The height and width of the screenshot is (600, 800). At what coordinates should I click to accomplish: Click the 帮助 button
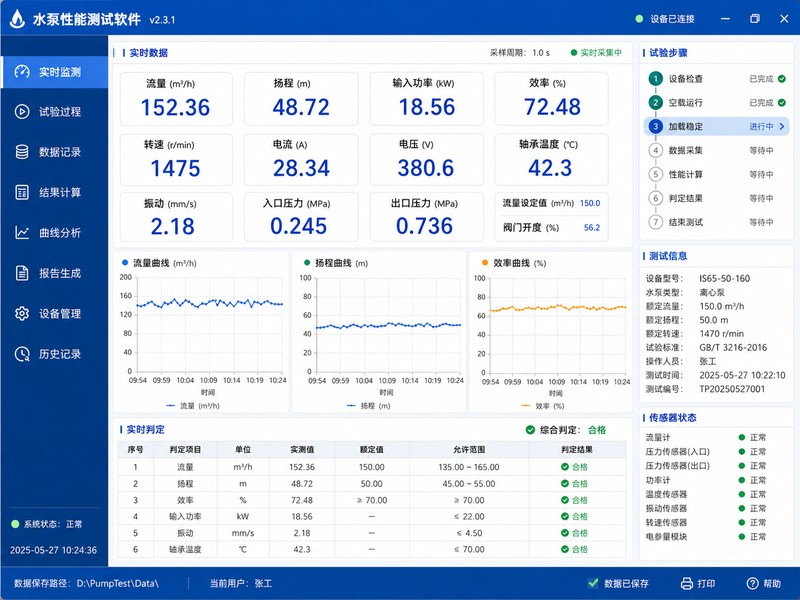pyautogui.click(x=764, y=583)
